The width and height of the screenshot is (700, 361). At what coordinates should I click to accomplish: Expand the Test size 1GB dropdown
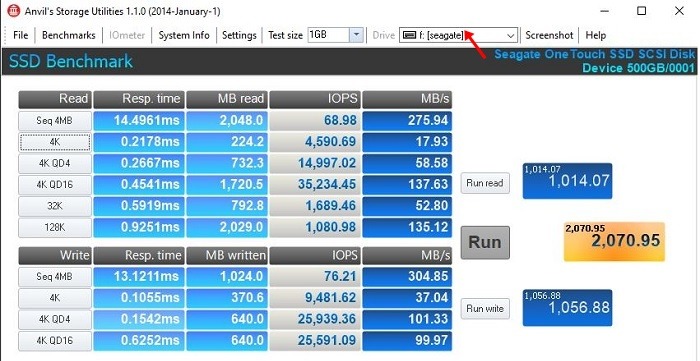(x=356, y=35)
